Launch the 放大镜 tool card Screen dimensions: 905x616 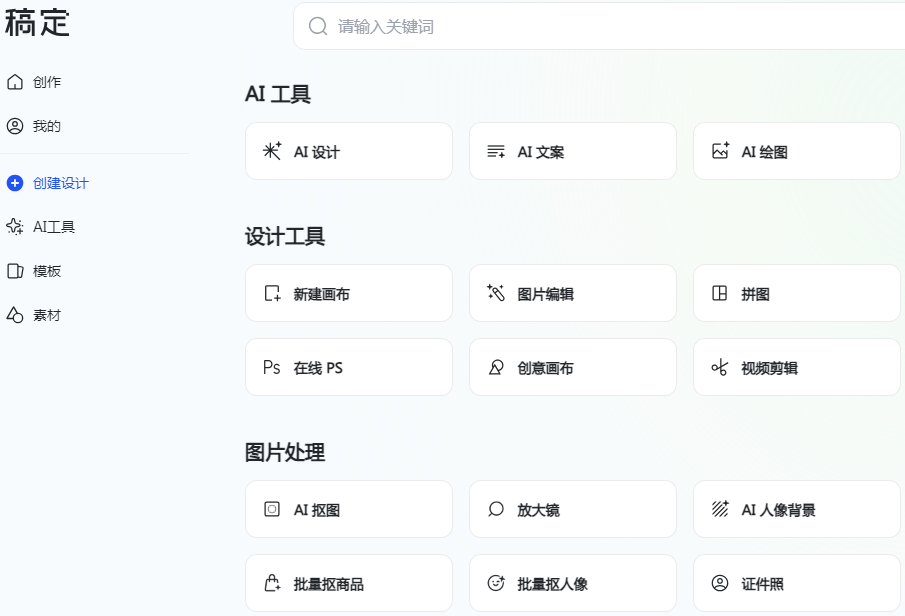[x=572, y=510]
